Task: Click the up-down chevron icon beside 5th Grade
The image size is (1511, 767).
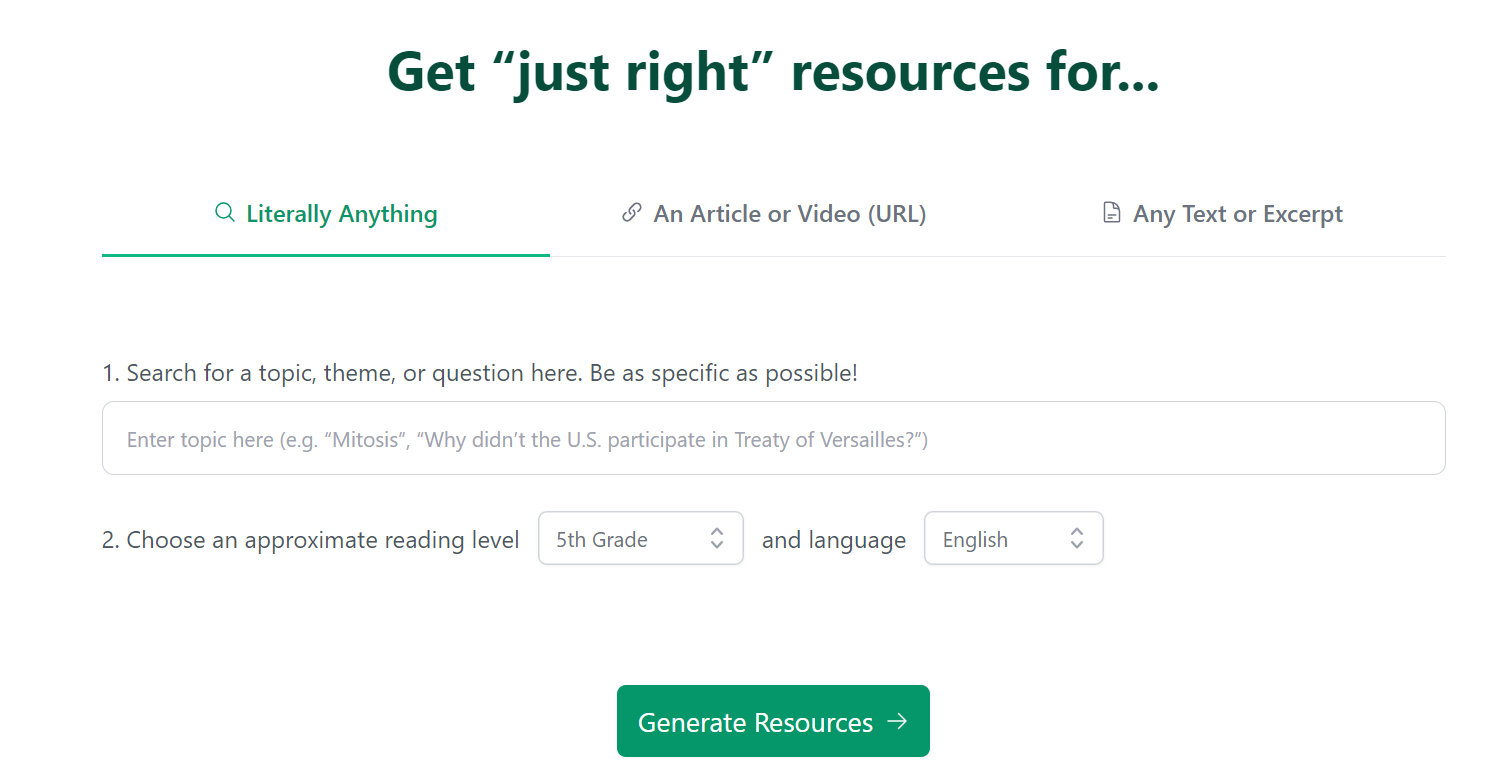Action: coord(717,539)
